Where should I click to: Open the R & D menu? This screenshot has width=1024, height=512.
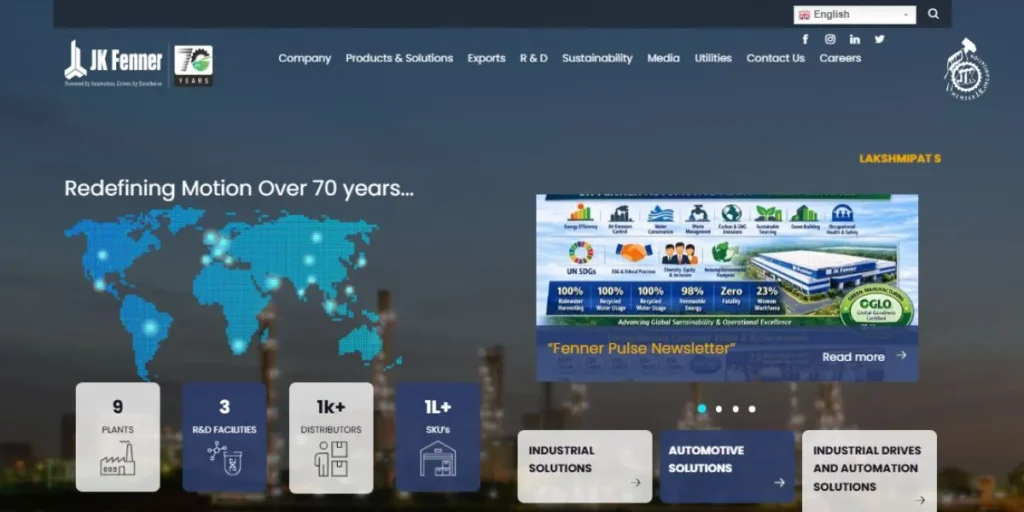pos(534,58)
